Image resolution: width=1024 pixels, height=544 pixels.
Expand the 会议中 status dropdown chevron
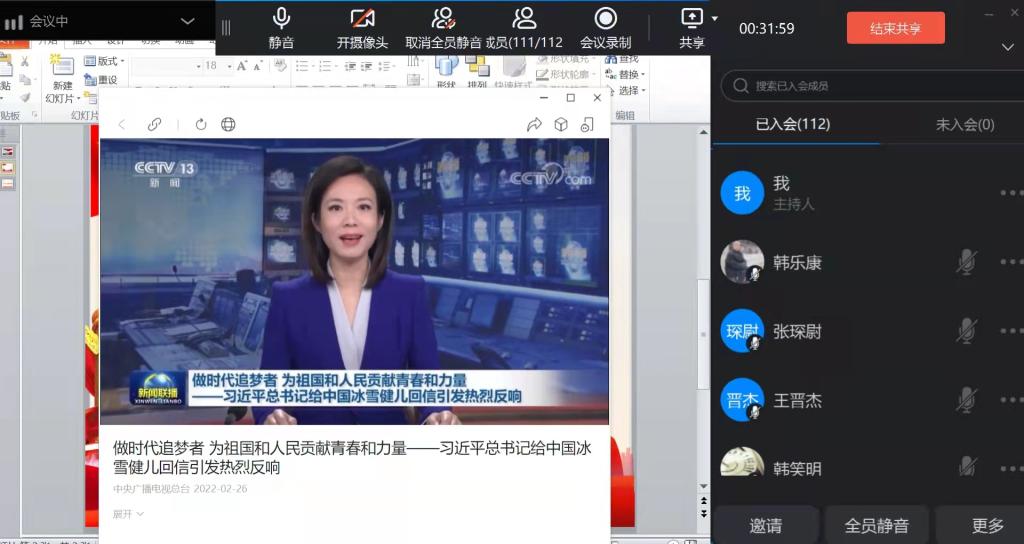pos(187,21)
